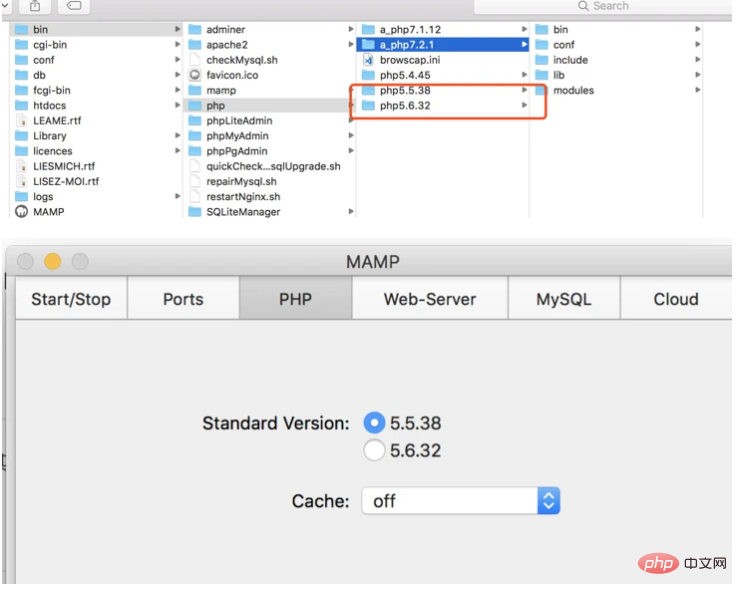Open the htdocs folder
This screenshot has height=596, width=737.
[96, 105]
